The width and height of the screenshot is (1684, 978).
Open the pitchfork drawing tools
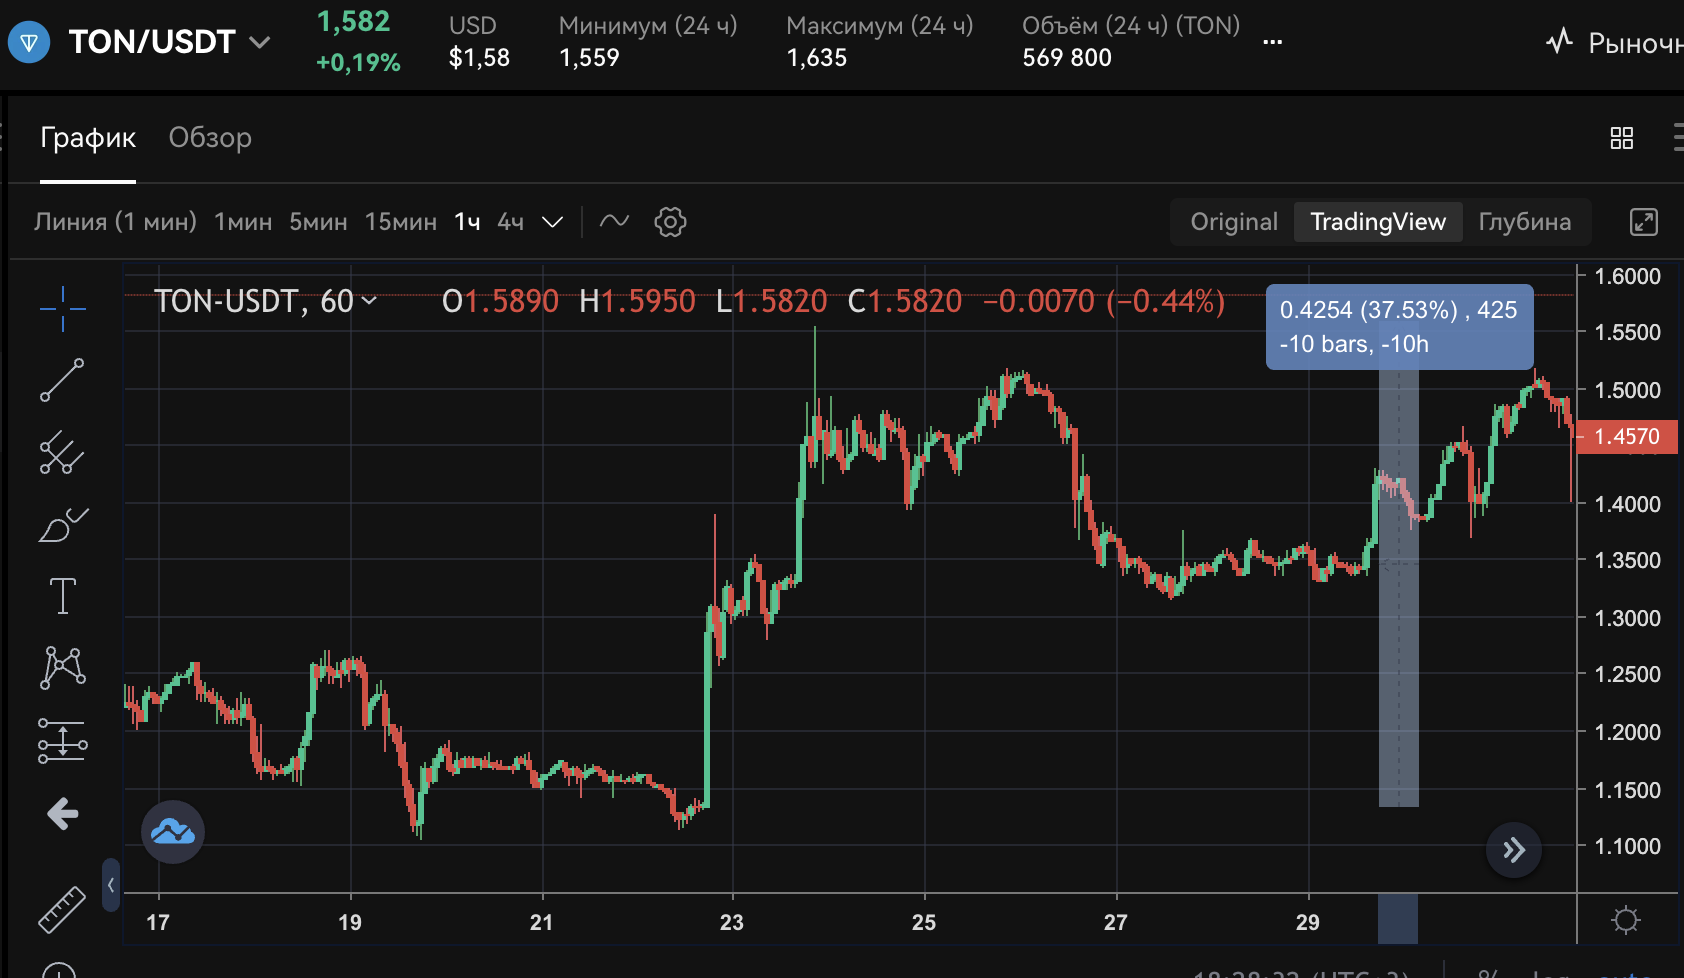coord(62,452)
